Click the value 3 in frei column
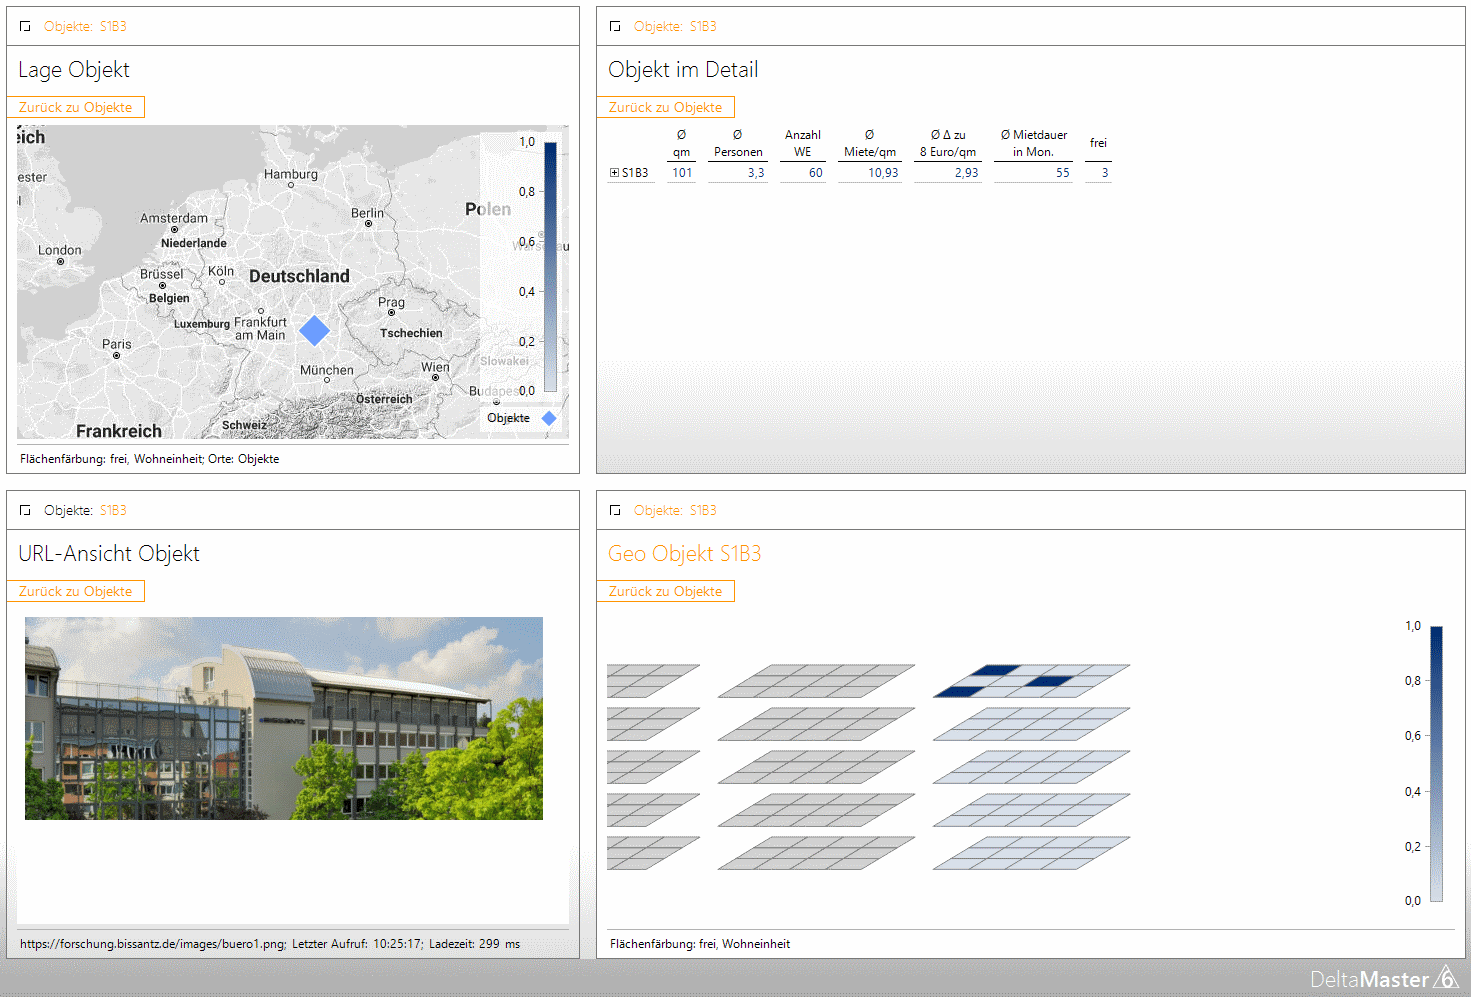 click(x=1105, y=173)
